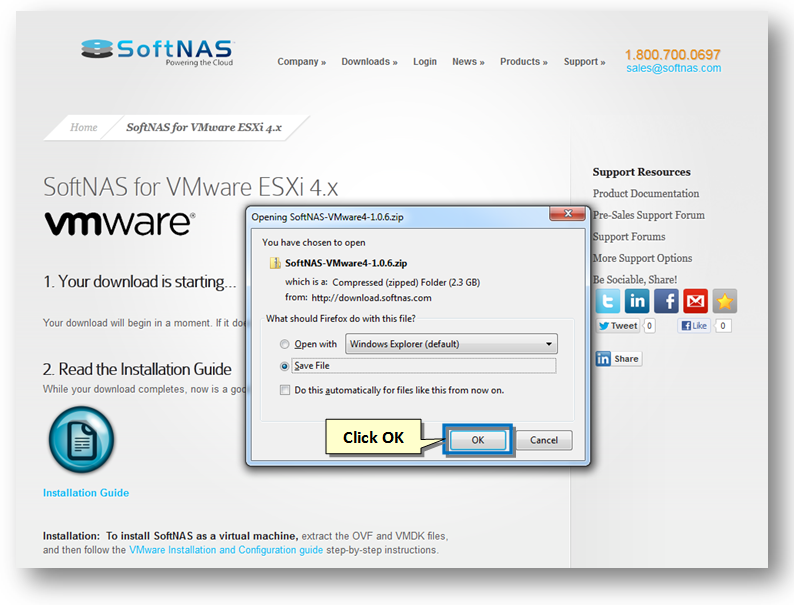The image size is (794, 605).
Task: Select the Save File radio button
Action: 285,366
